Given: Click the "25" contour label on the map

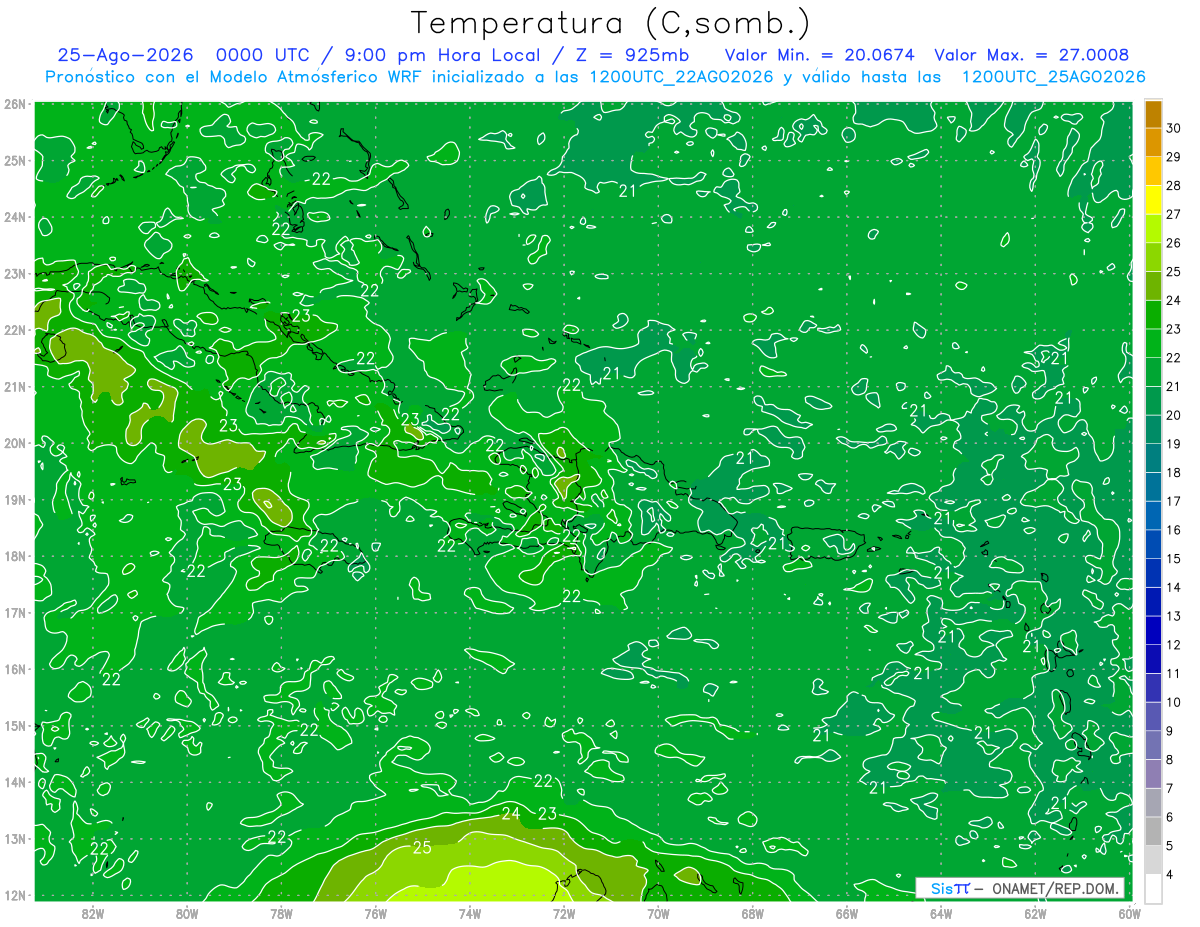Looking at the screenshot, I should [x=422, y=848].
